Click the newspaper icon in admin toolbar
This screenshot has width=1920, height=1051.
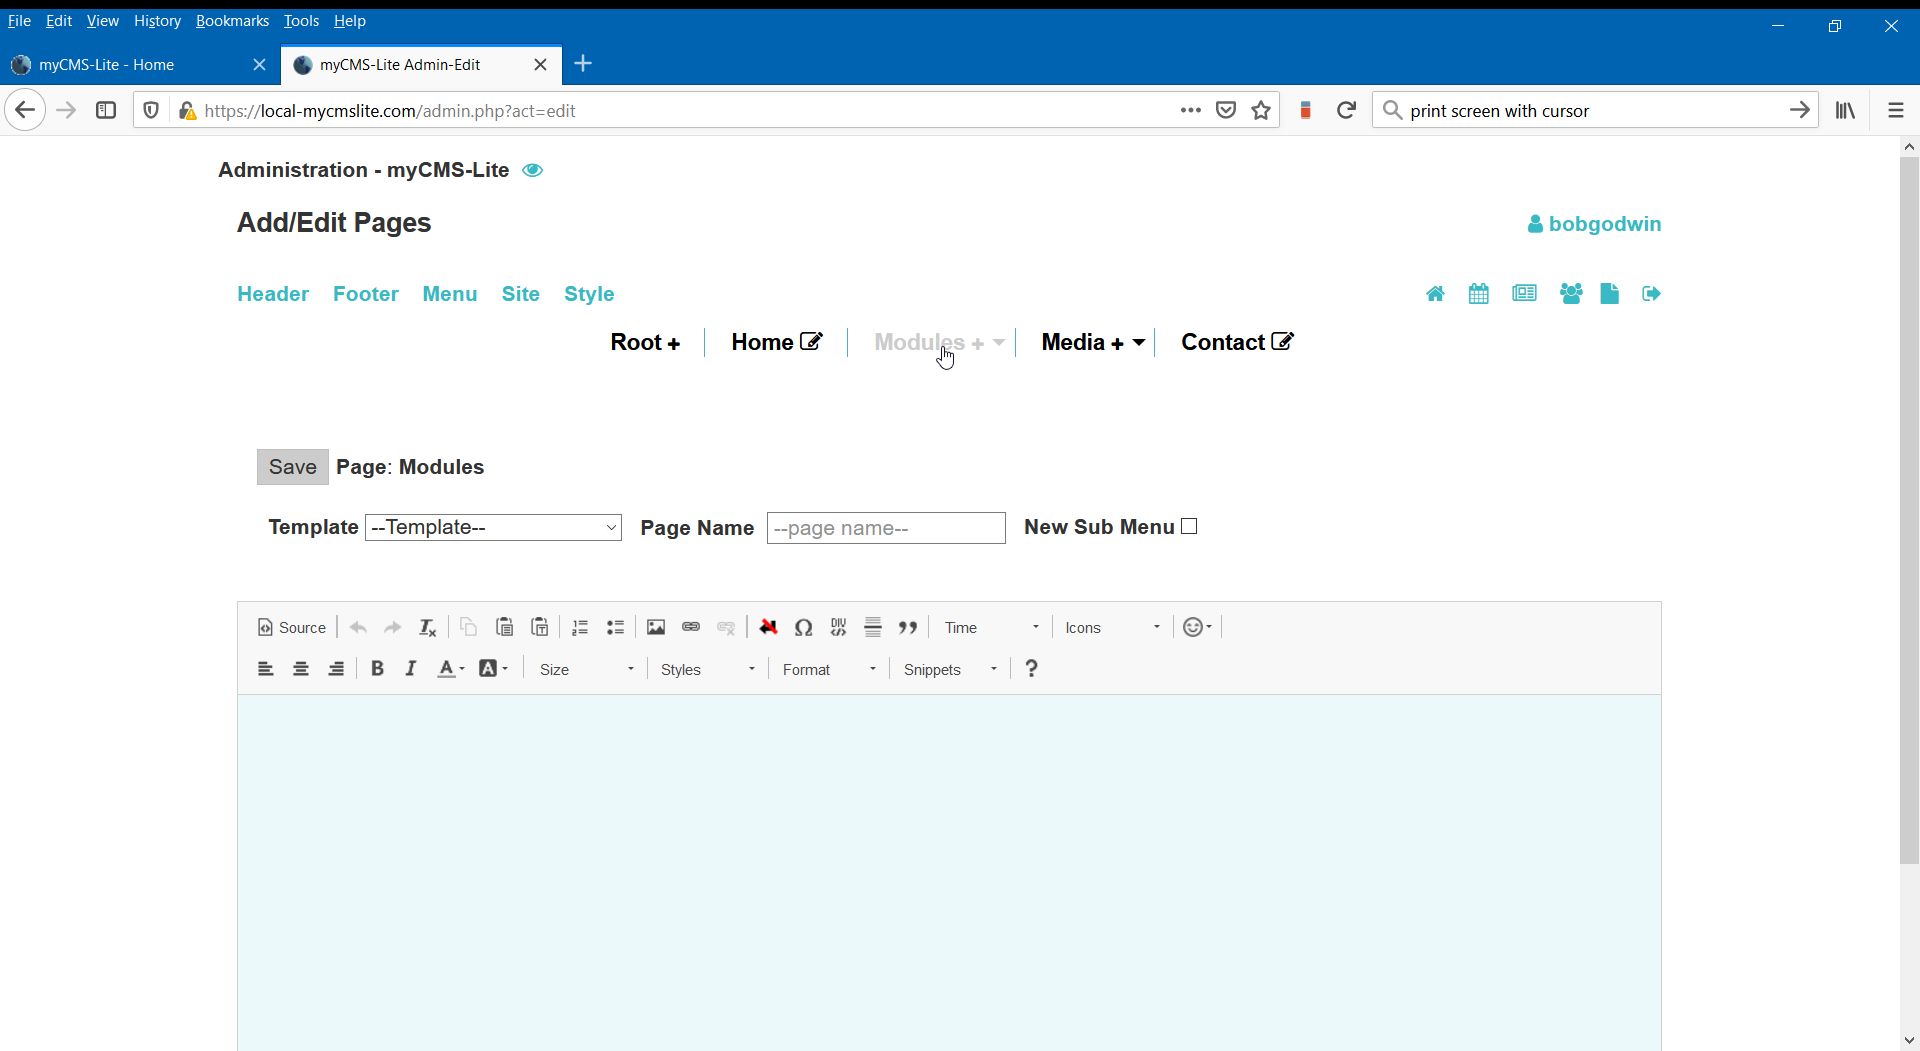1524,294
